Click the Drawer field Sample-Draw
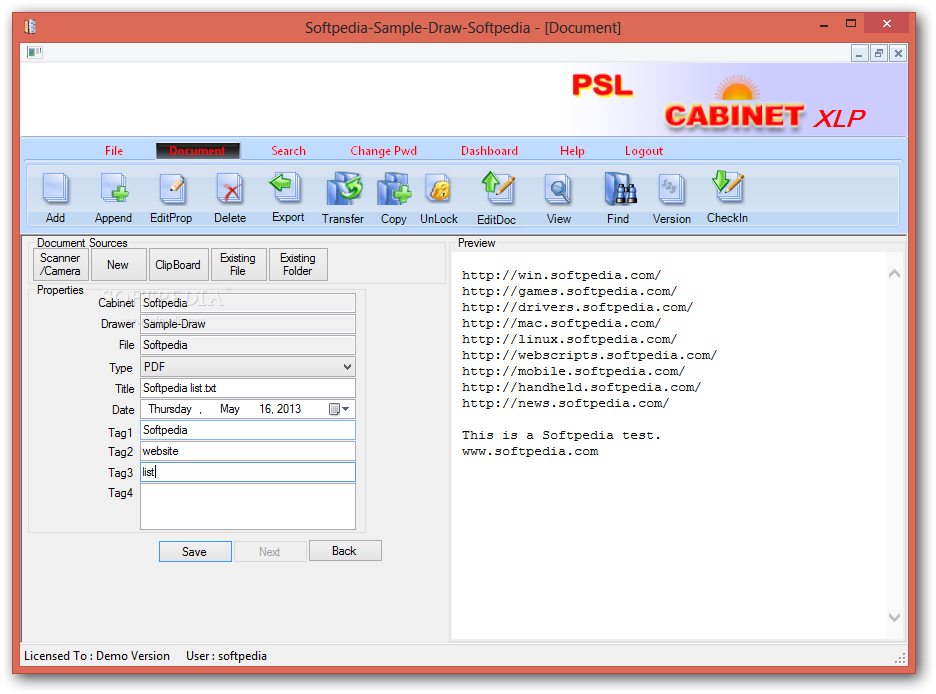Viewport: 936px width, 694px height. point(248,324)
